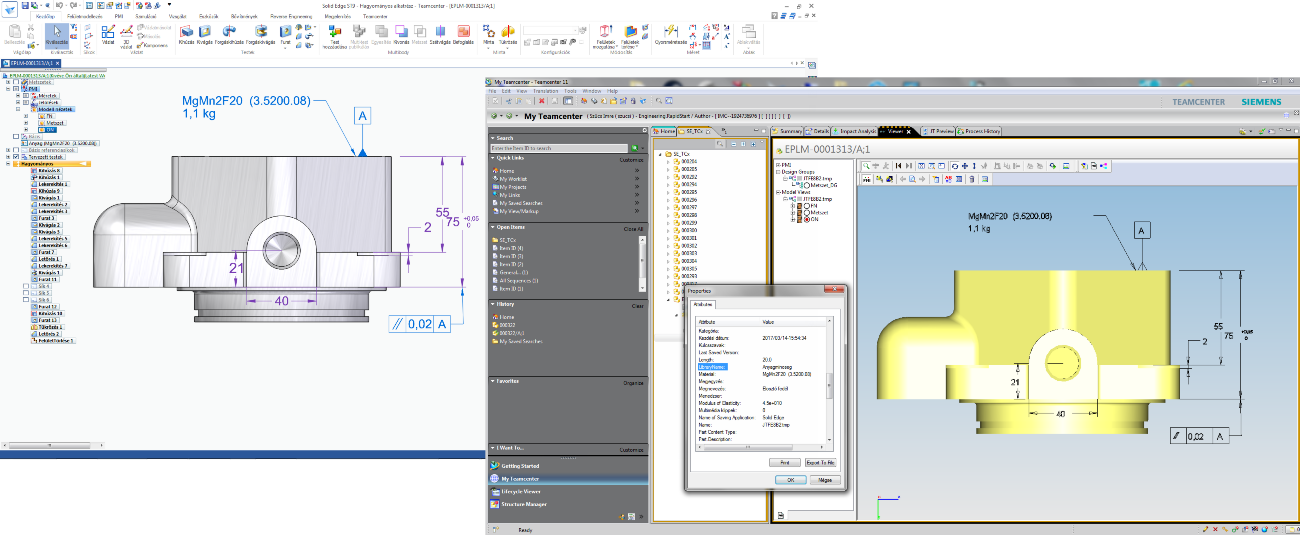
Task: Click the Ablakváltás switch windows icon
Action: [x=747, y=35]
